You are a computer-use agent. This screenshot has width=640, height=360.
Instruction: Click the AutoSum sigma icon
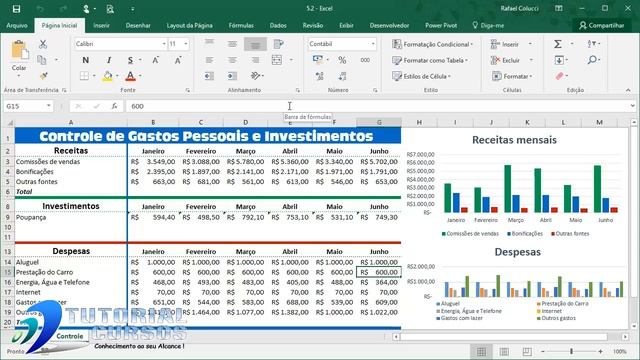pyautogui.click(x=558, y=44)
